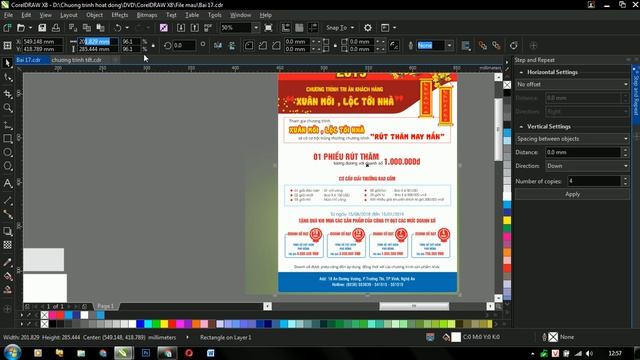
Task: Select the Page 1 tab
Action: coord(105,306)
